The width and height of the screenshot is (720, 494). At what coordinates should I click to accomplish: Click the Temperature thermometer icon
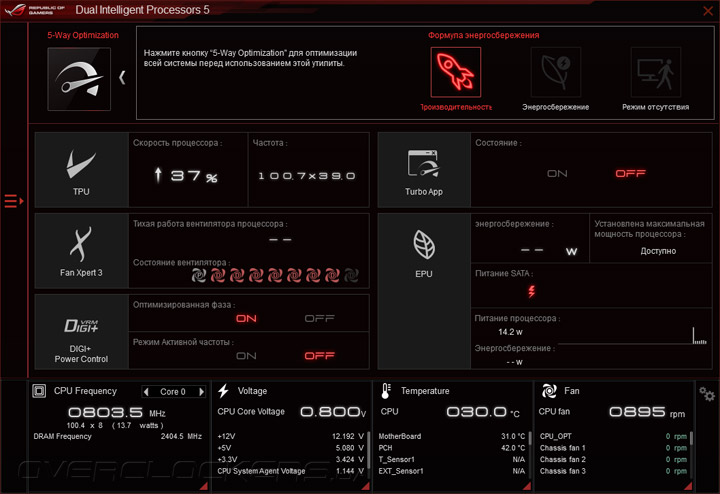click(386, 391)
